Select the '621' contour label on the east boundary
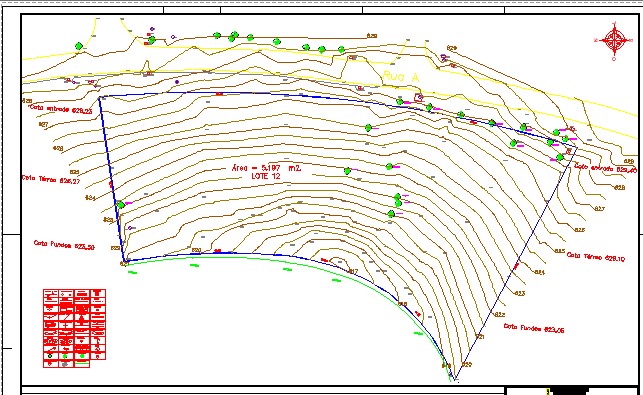This screenshot has width=643, height=395. point(480,336)
